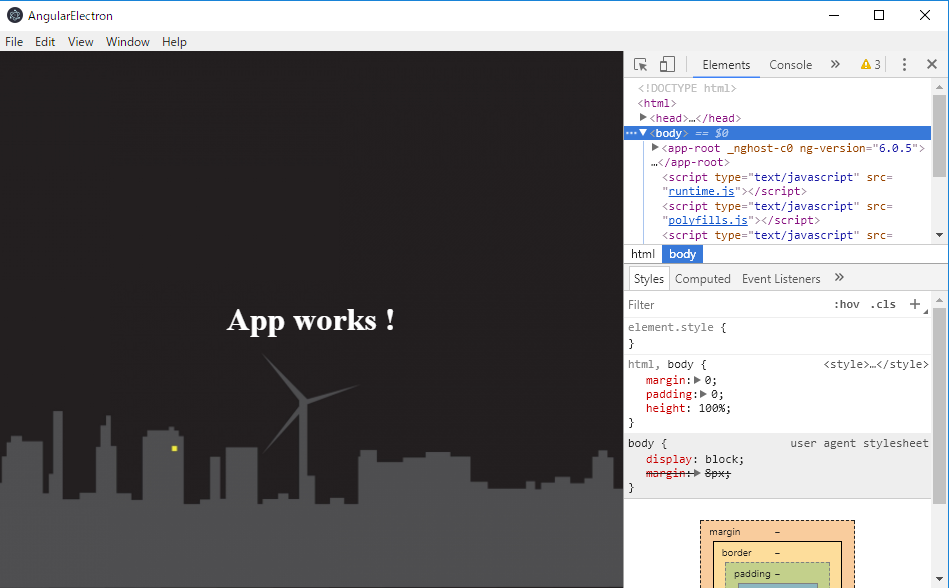Toggle :hov pseudo-class states

point(847,304)
